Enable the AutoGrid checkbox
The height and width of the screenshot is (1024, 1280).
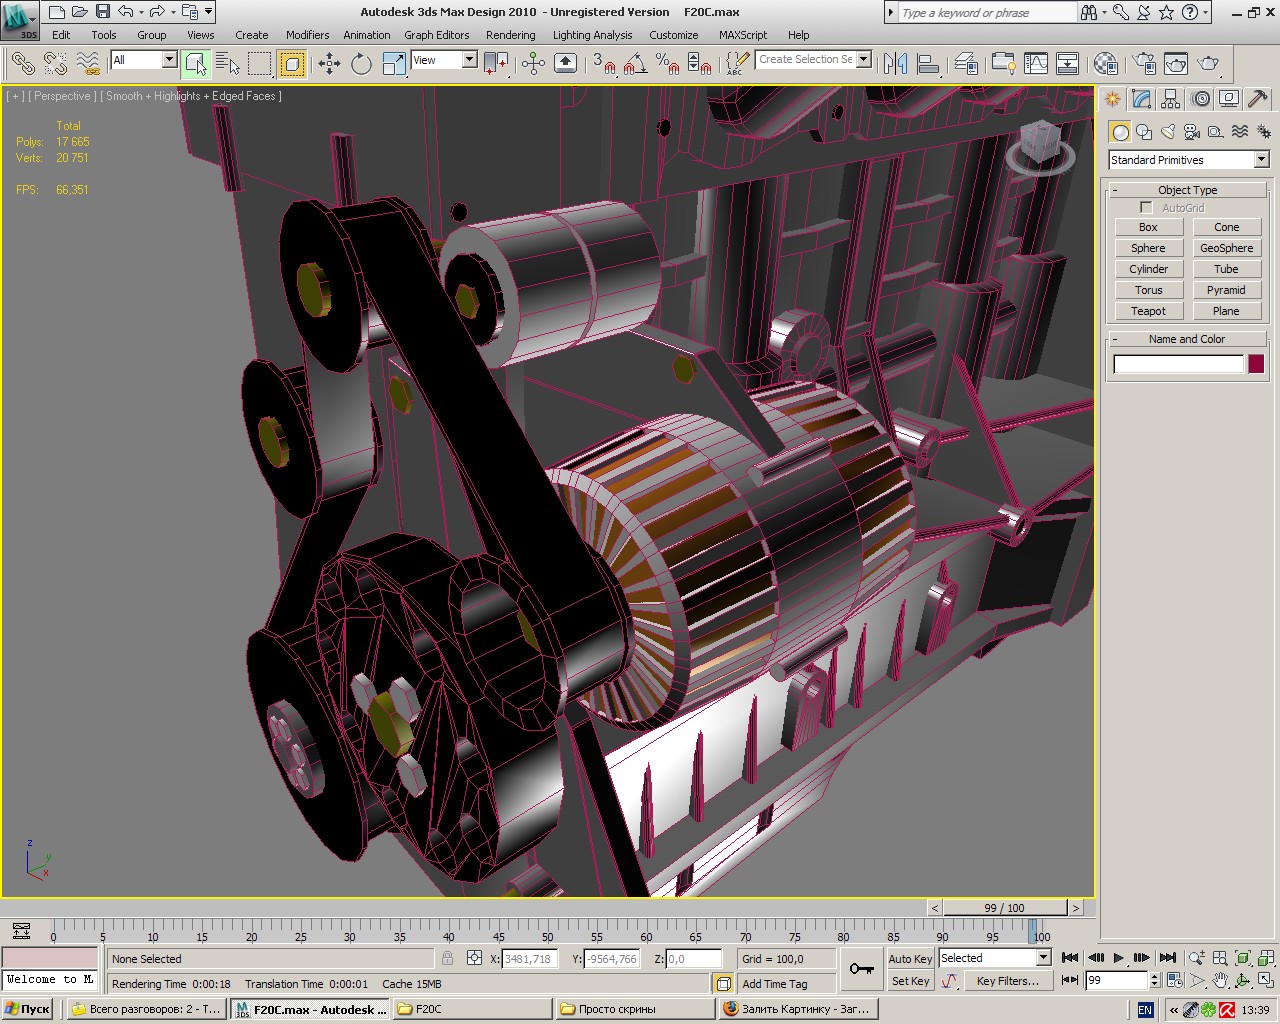(1146, 208)
